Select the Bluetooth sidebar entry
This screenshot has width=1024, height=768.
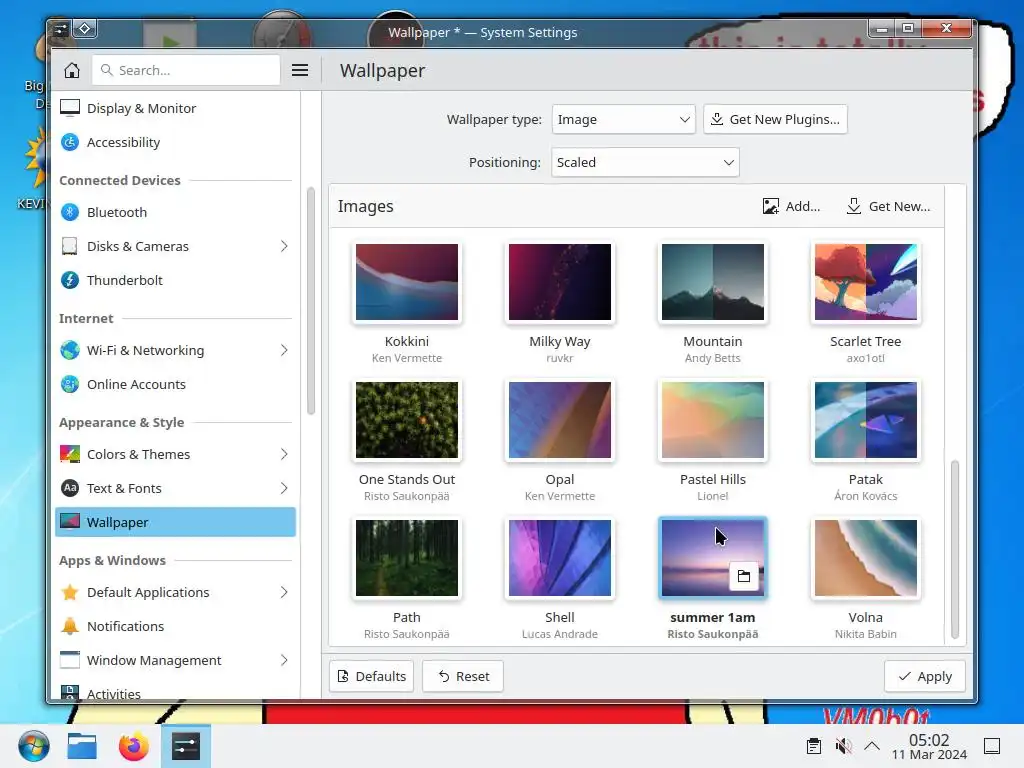175,212
